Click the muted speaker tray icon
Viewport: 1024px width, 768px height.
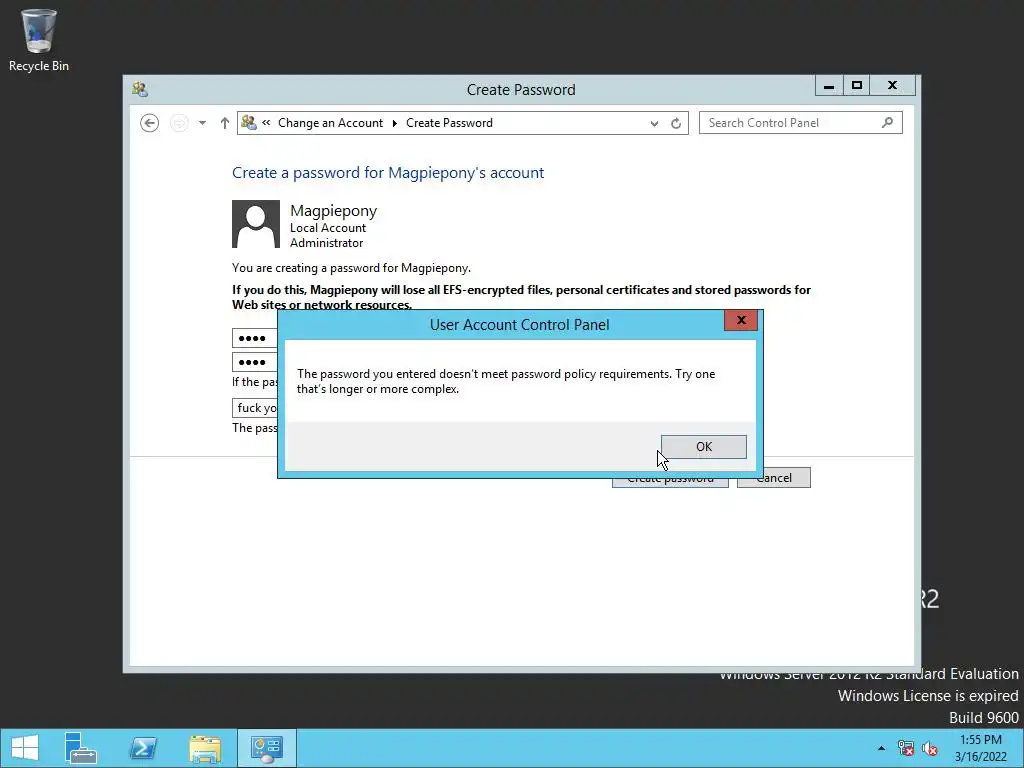(x=930, y=748)
